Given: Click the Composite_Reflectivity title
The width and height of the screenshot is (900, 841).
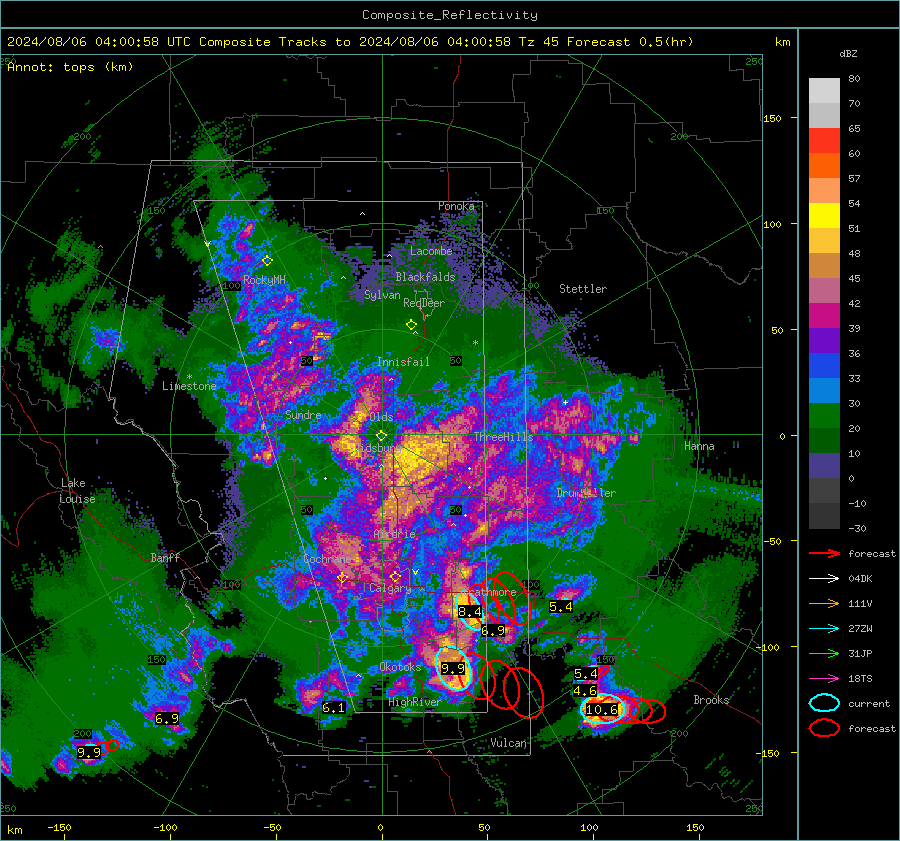Looking at the screenshot, I should [450, 15].
